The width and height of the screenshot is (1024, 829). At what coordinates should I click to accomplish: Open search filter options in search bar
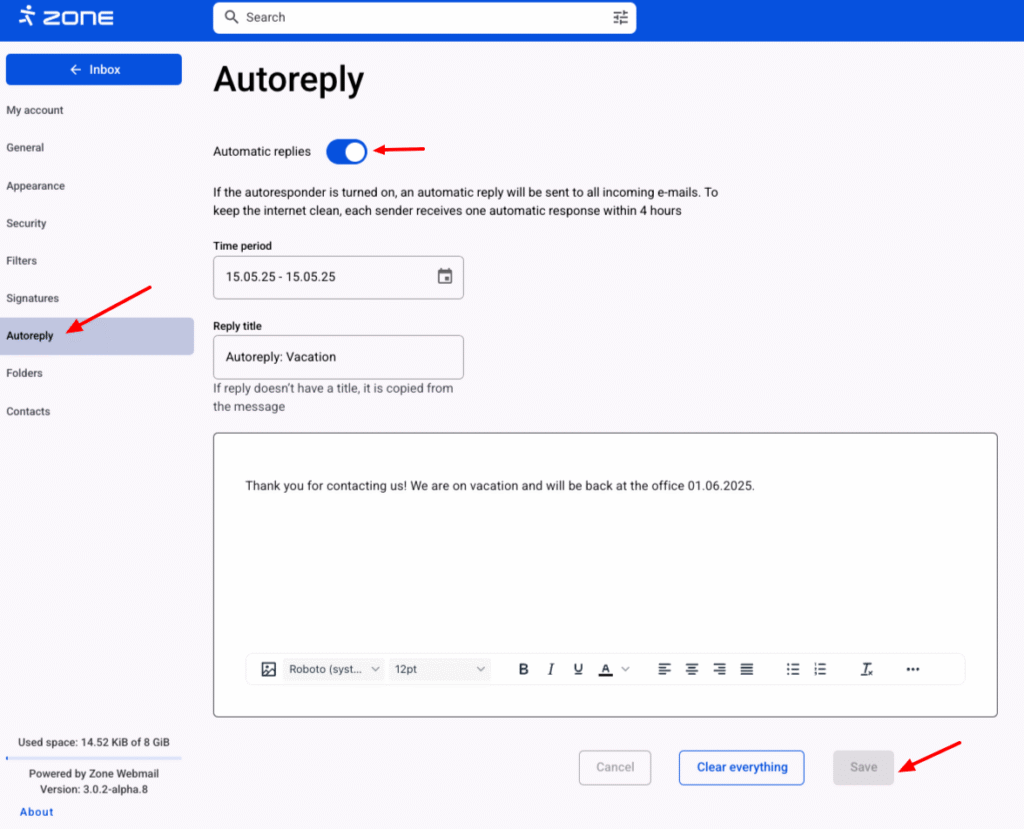pos(620,17)
